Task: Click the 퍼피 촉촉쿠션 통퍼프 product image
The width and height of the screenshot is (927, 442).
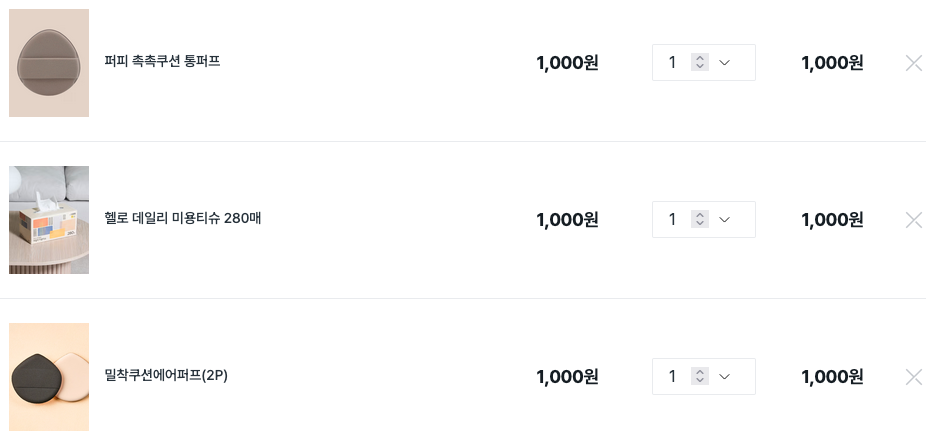Action: [x=49, y=63]
